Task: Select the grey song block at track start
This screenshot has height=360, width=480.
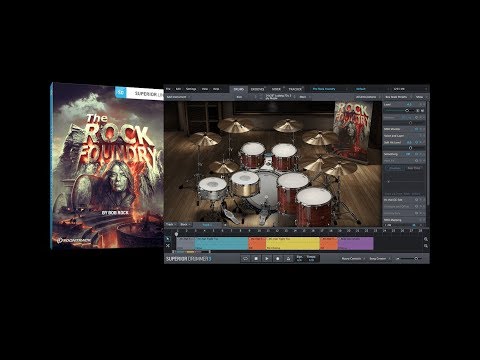Action: click(x=185, y=243)
